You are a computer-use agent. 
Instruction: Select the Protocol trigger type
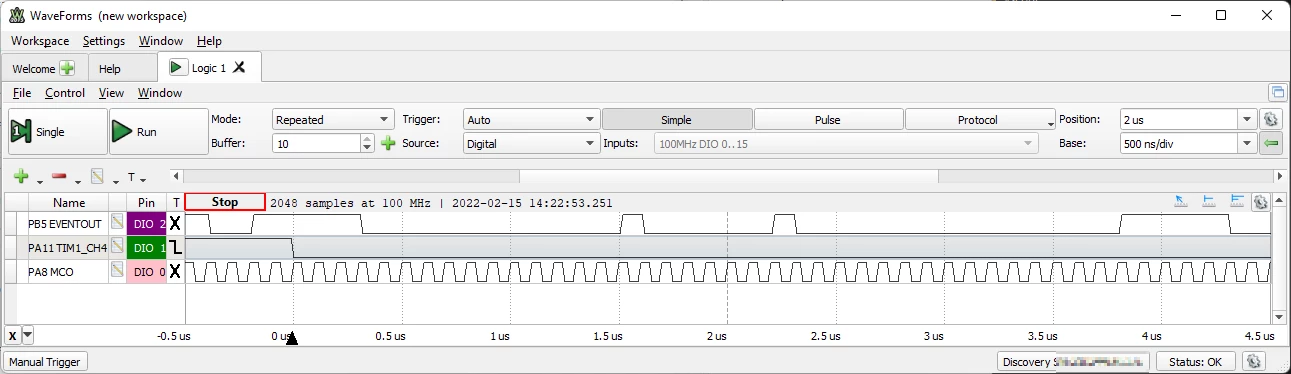pyautogui.click(x=980, y=120)
